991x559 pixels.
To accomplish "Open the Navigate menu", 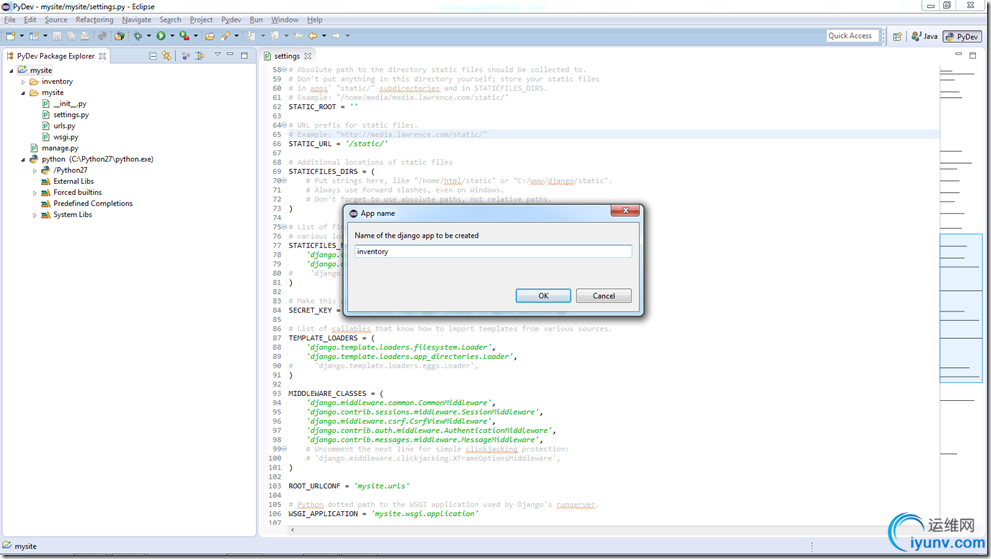I will [x=137, y=20].
